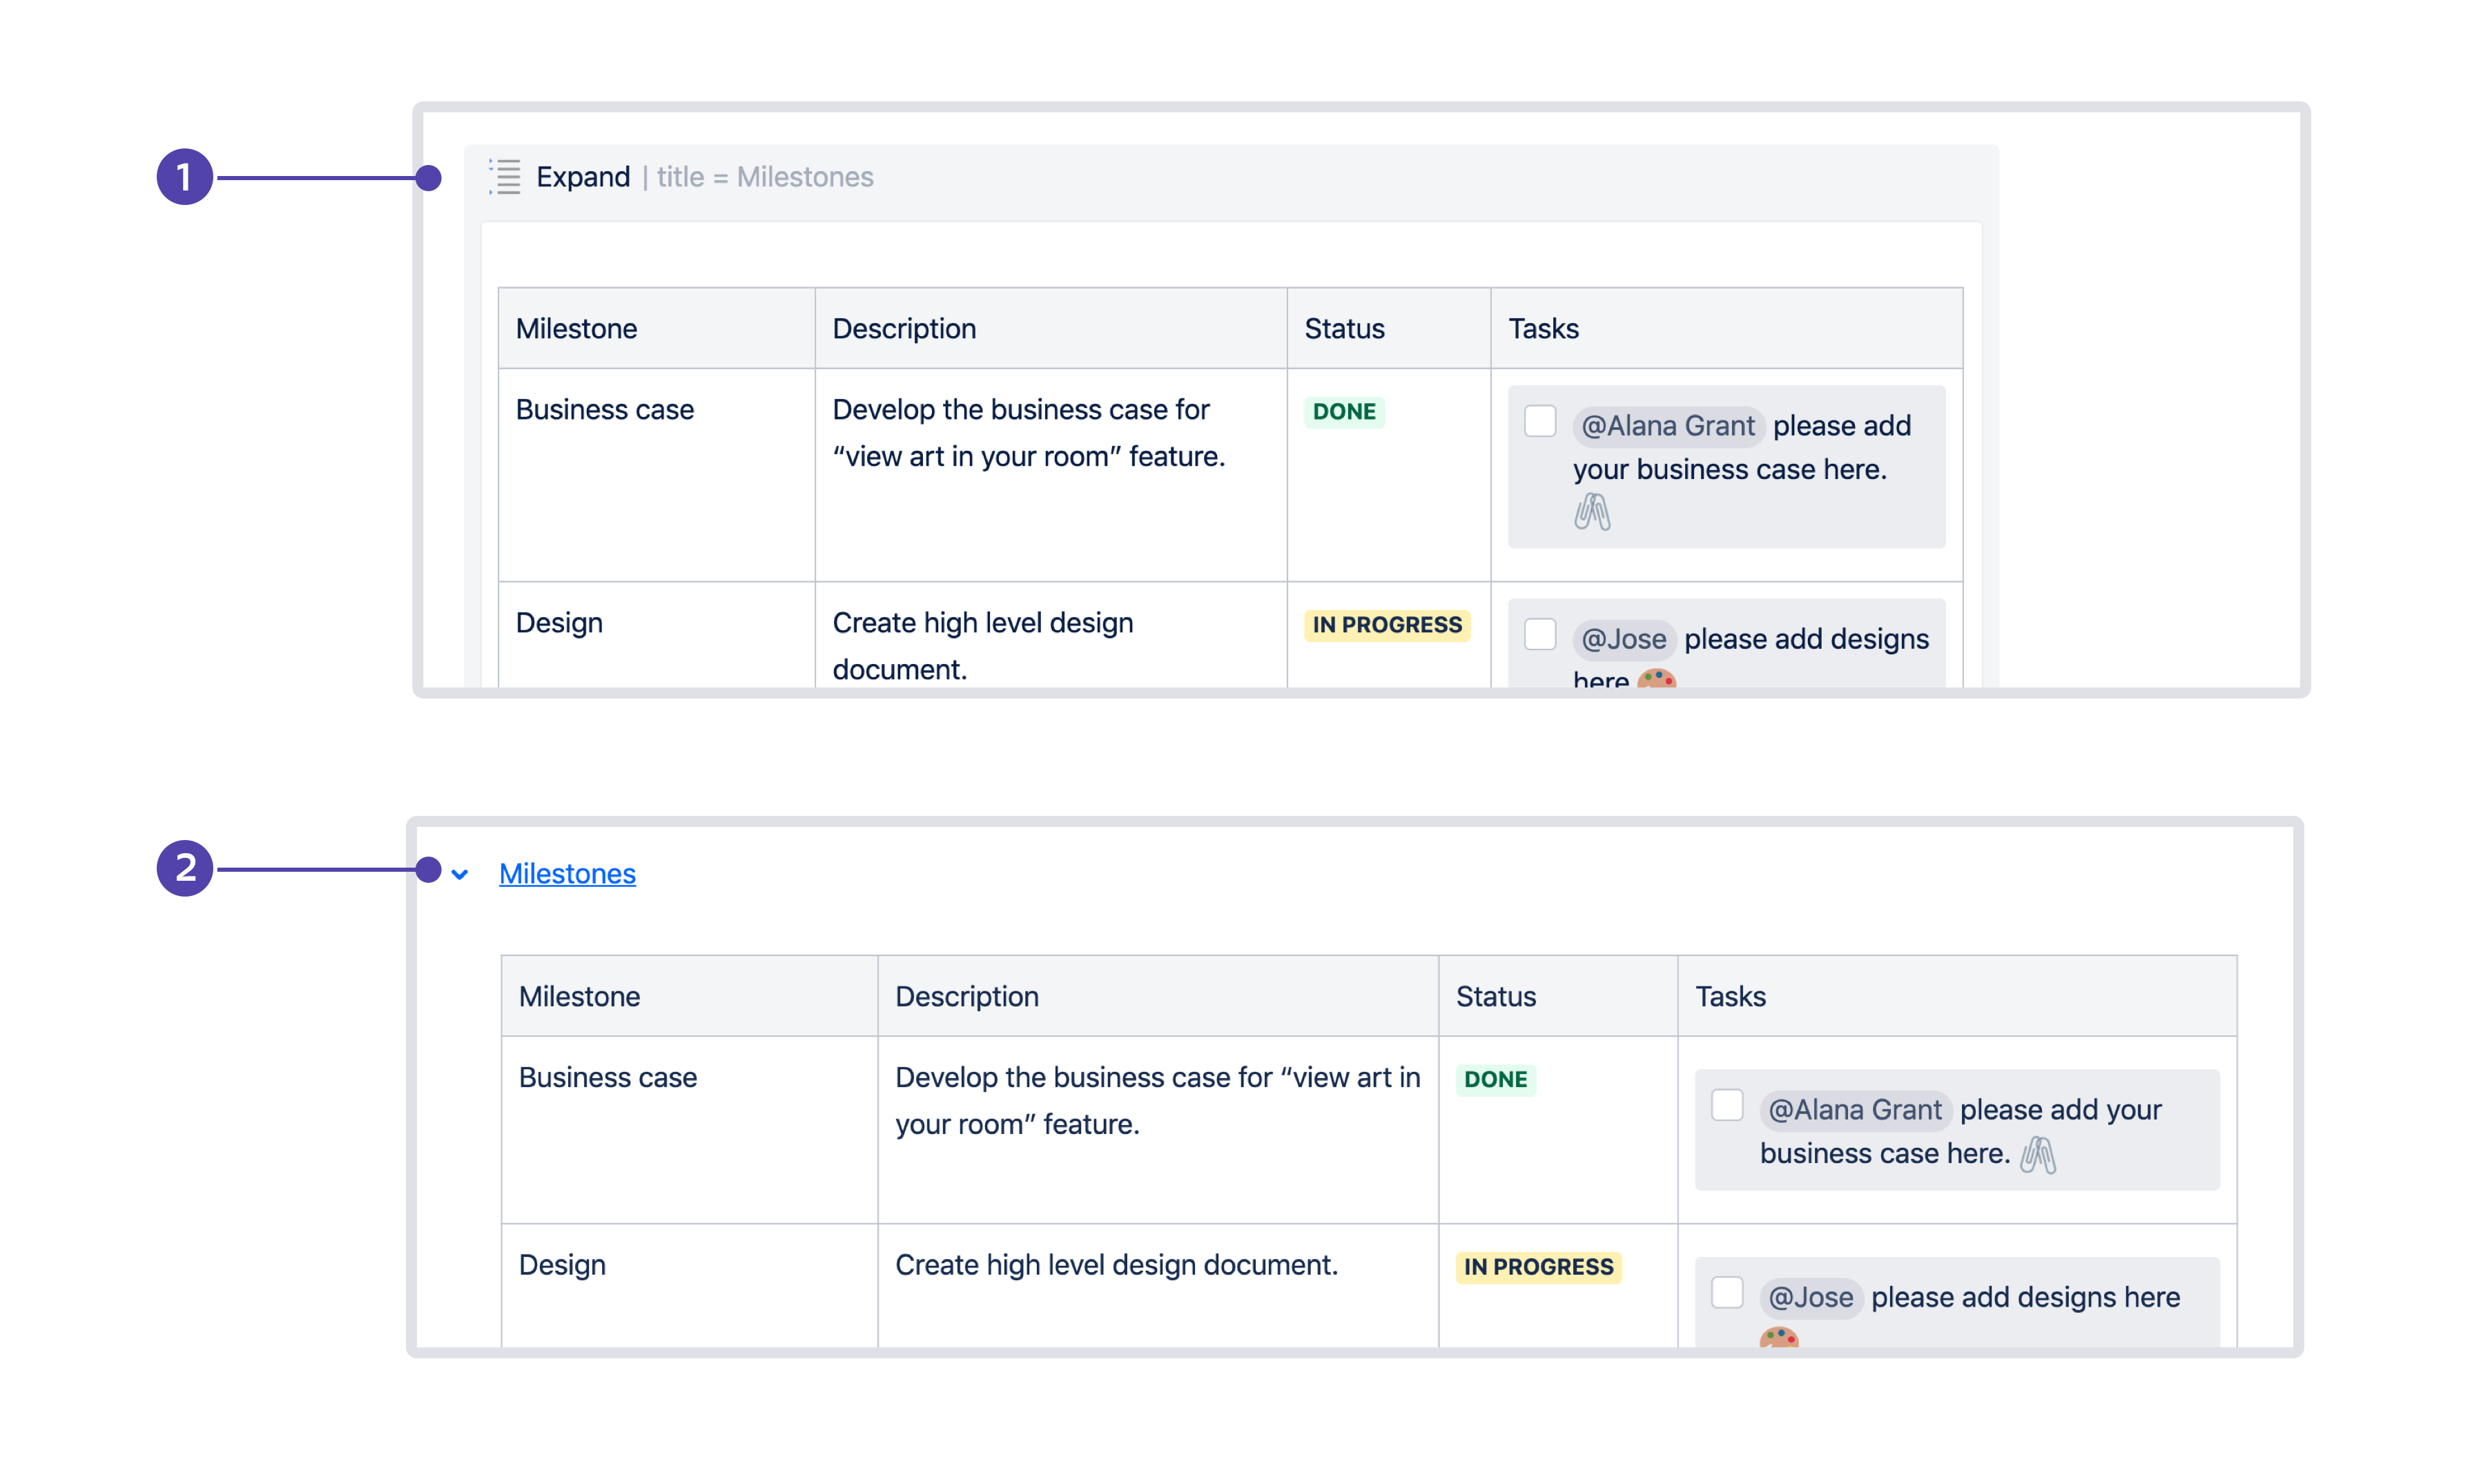Screen dimensions: 2470x1484
Task: Click the DONE status lozenge in the top table
Action: click(1344, 411)
